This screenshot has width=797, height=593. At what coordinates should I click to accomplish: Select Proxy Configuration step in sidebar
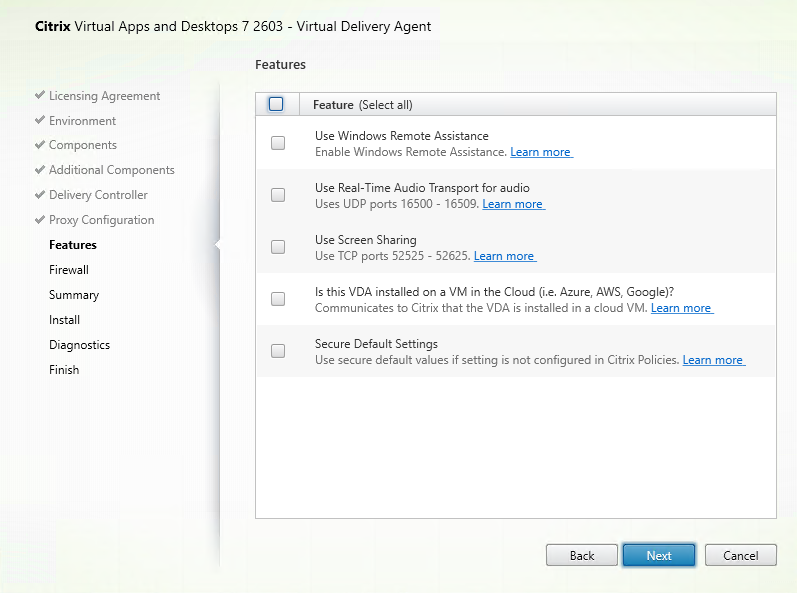click(x=102, y=220)
